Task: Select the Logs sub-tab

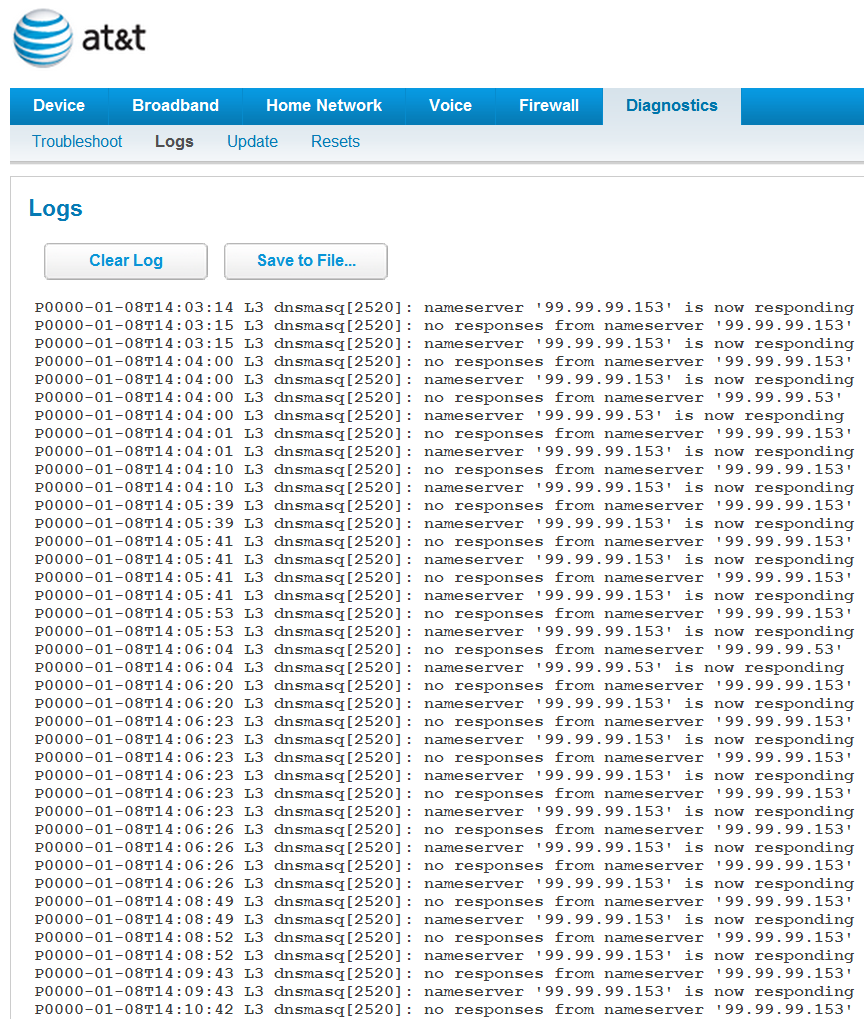Action: (174, 142)
